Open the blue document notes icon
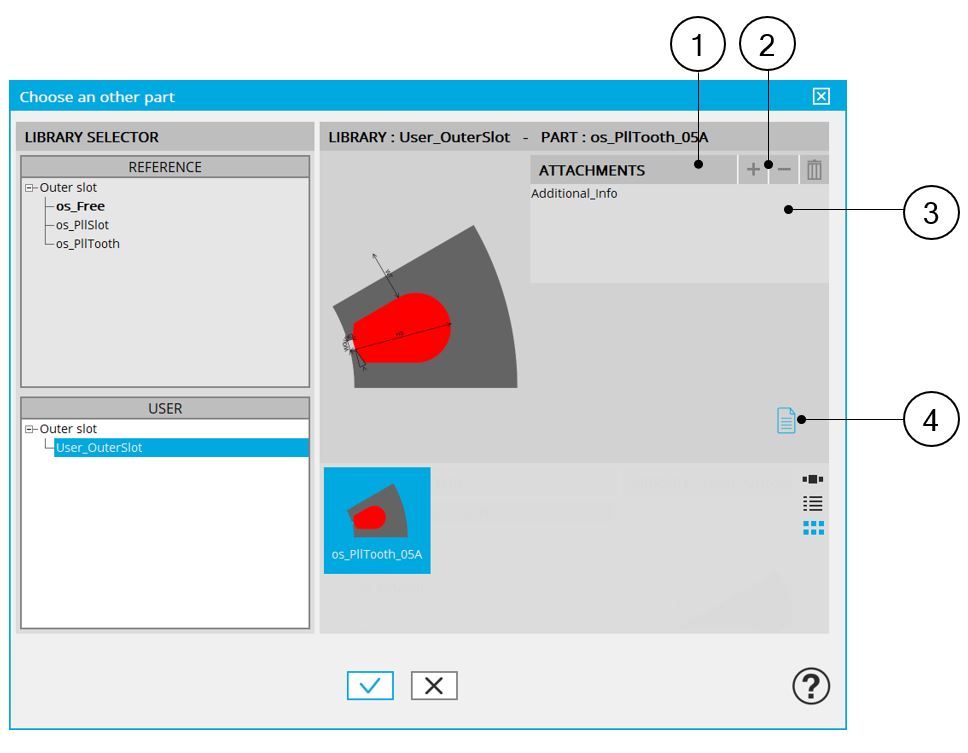968x753 pixels. (787, 421)
